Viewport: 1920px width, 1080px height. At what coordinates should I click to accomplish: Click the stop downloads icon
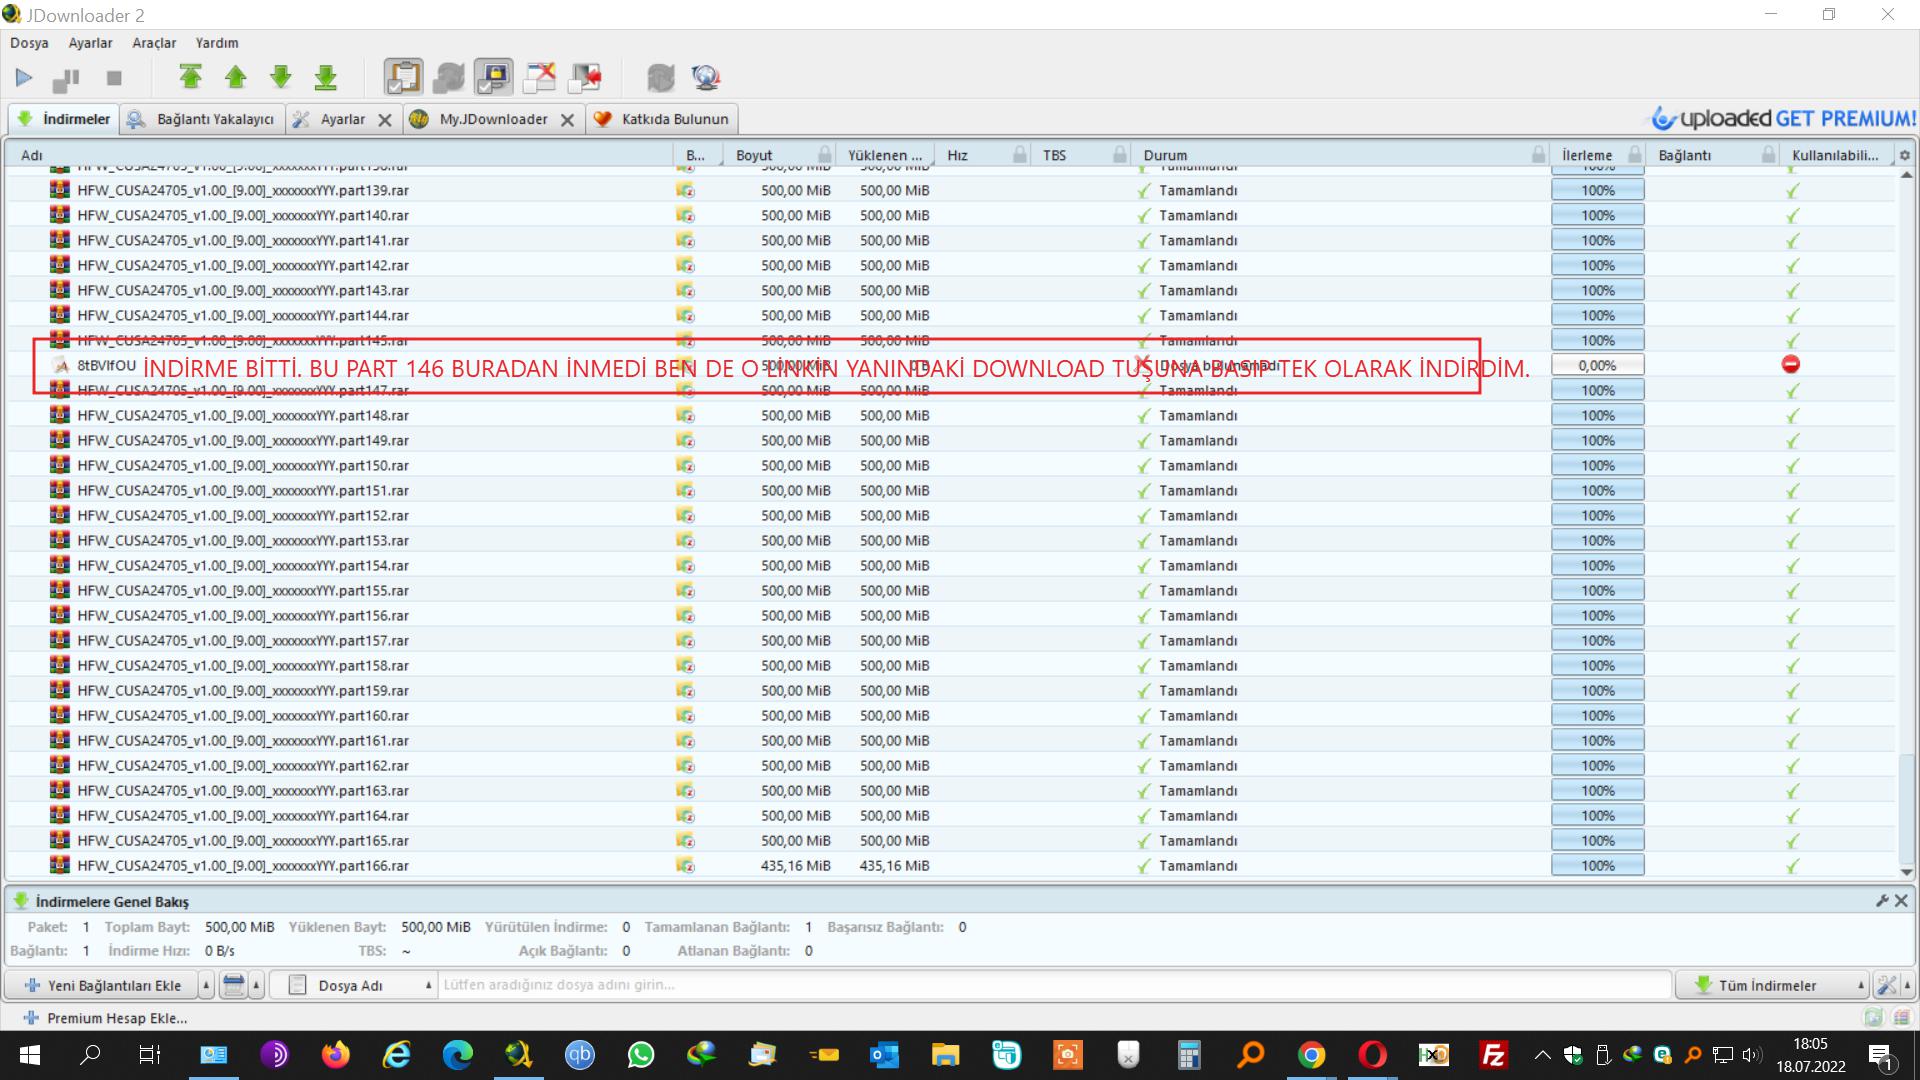pyautogui.click(x=114, y=78)
